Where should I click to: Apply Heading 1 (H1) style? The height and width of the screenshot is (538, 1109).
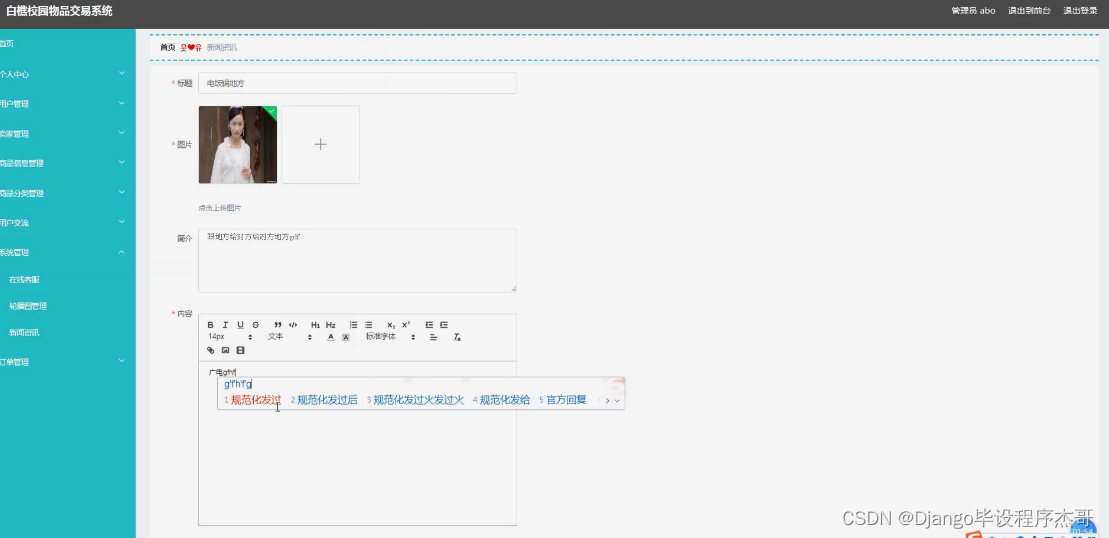pos(315,325)
